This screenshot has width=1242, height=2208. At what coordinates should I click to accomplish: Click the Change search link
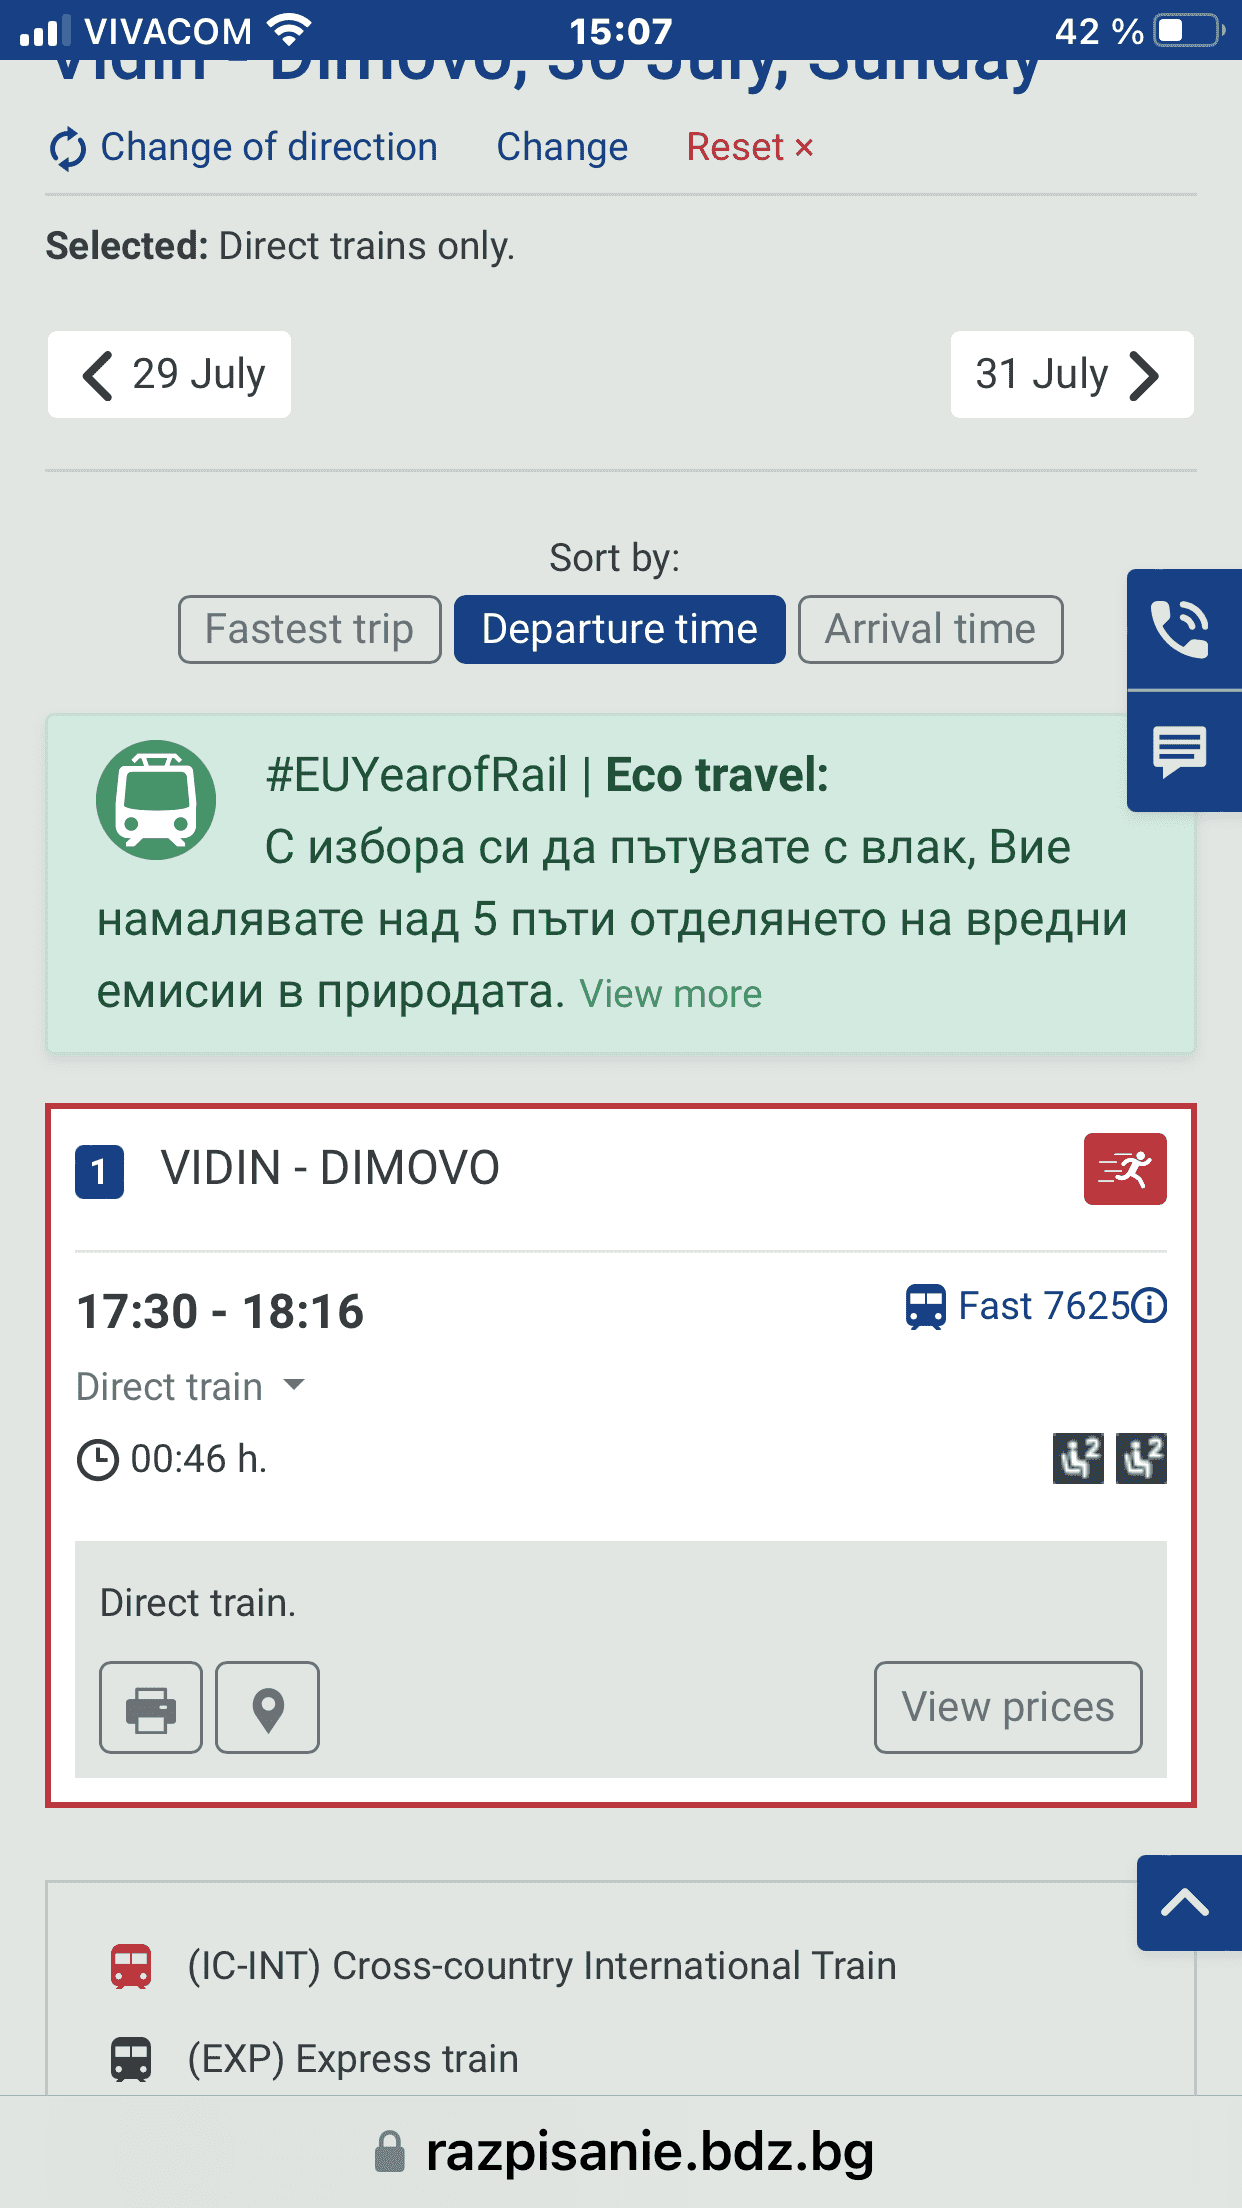[562, 147]
